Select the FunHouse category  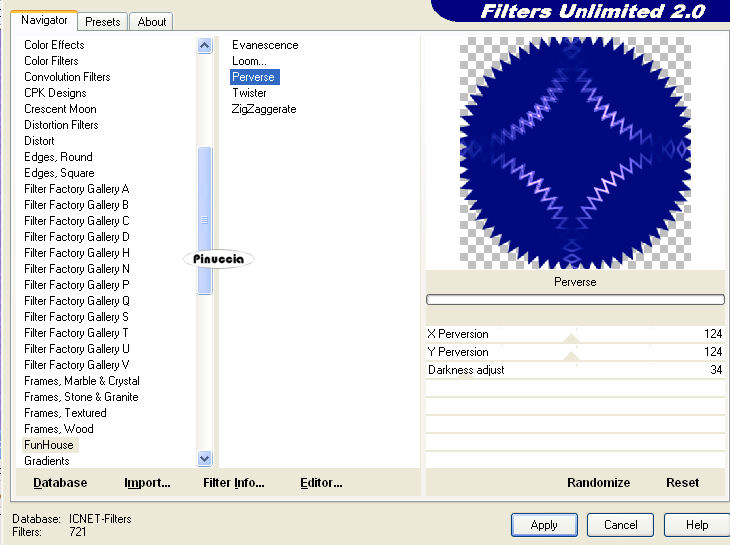pyautogui.click(x=49, y=445)
